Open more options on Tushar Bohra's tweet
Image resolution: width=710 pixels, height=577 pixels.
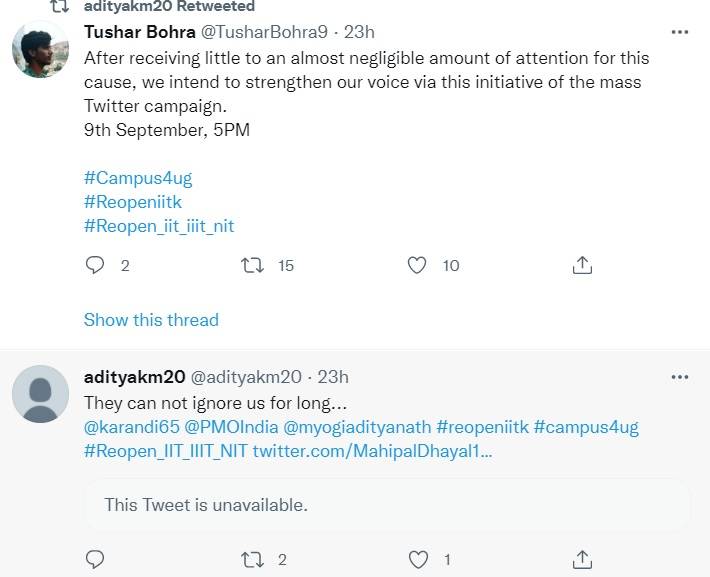click(x=680, y=31)
